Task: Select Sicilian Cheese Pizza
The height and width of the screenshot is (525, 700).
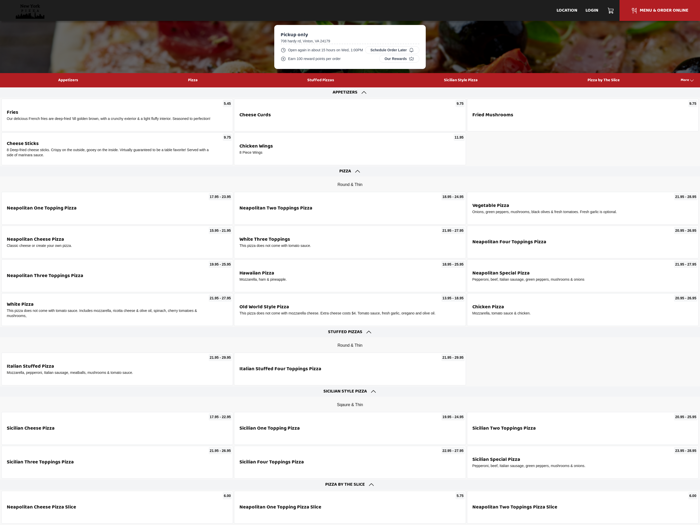Action: click(117, 429)
